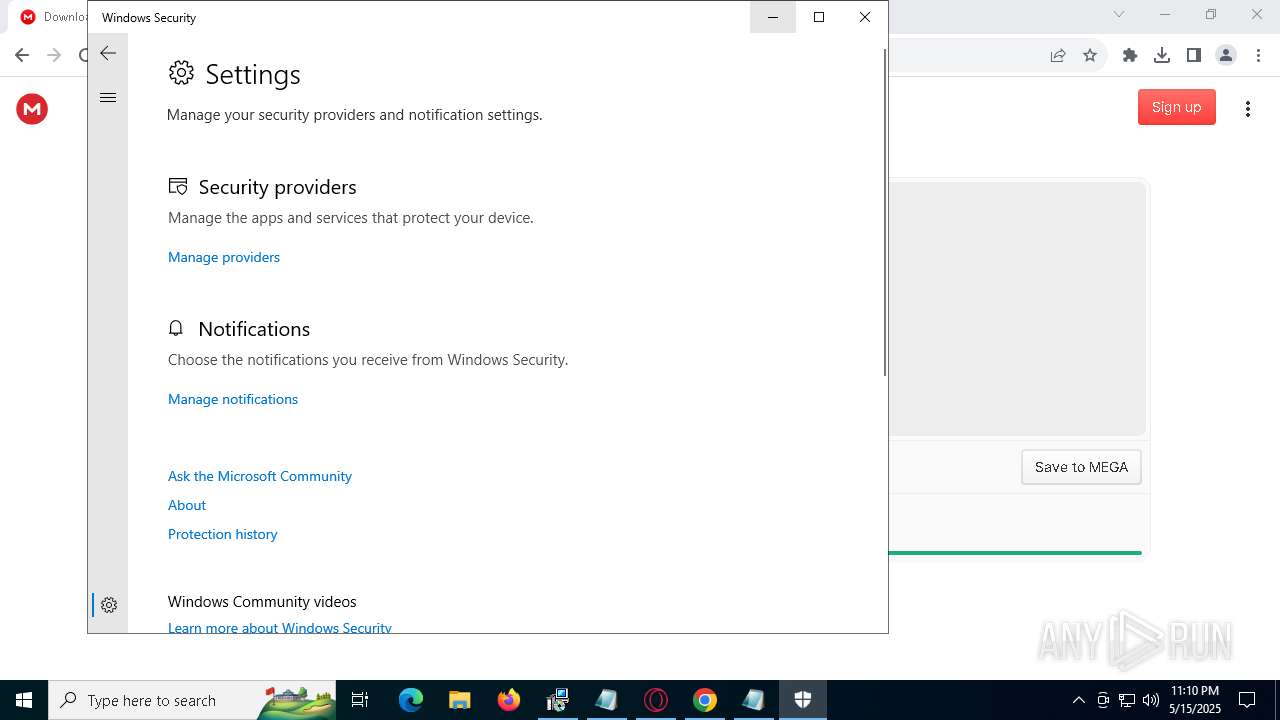The height and width of the screenshot is (720, 1280).
Task: Open Manage notifications link
Action: (x=233, y=399)
